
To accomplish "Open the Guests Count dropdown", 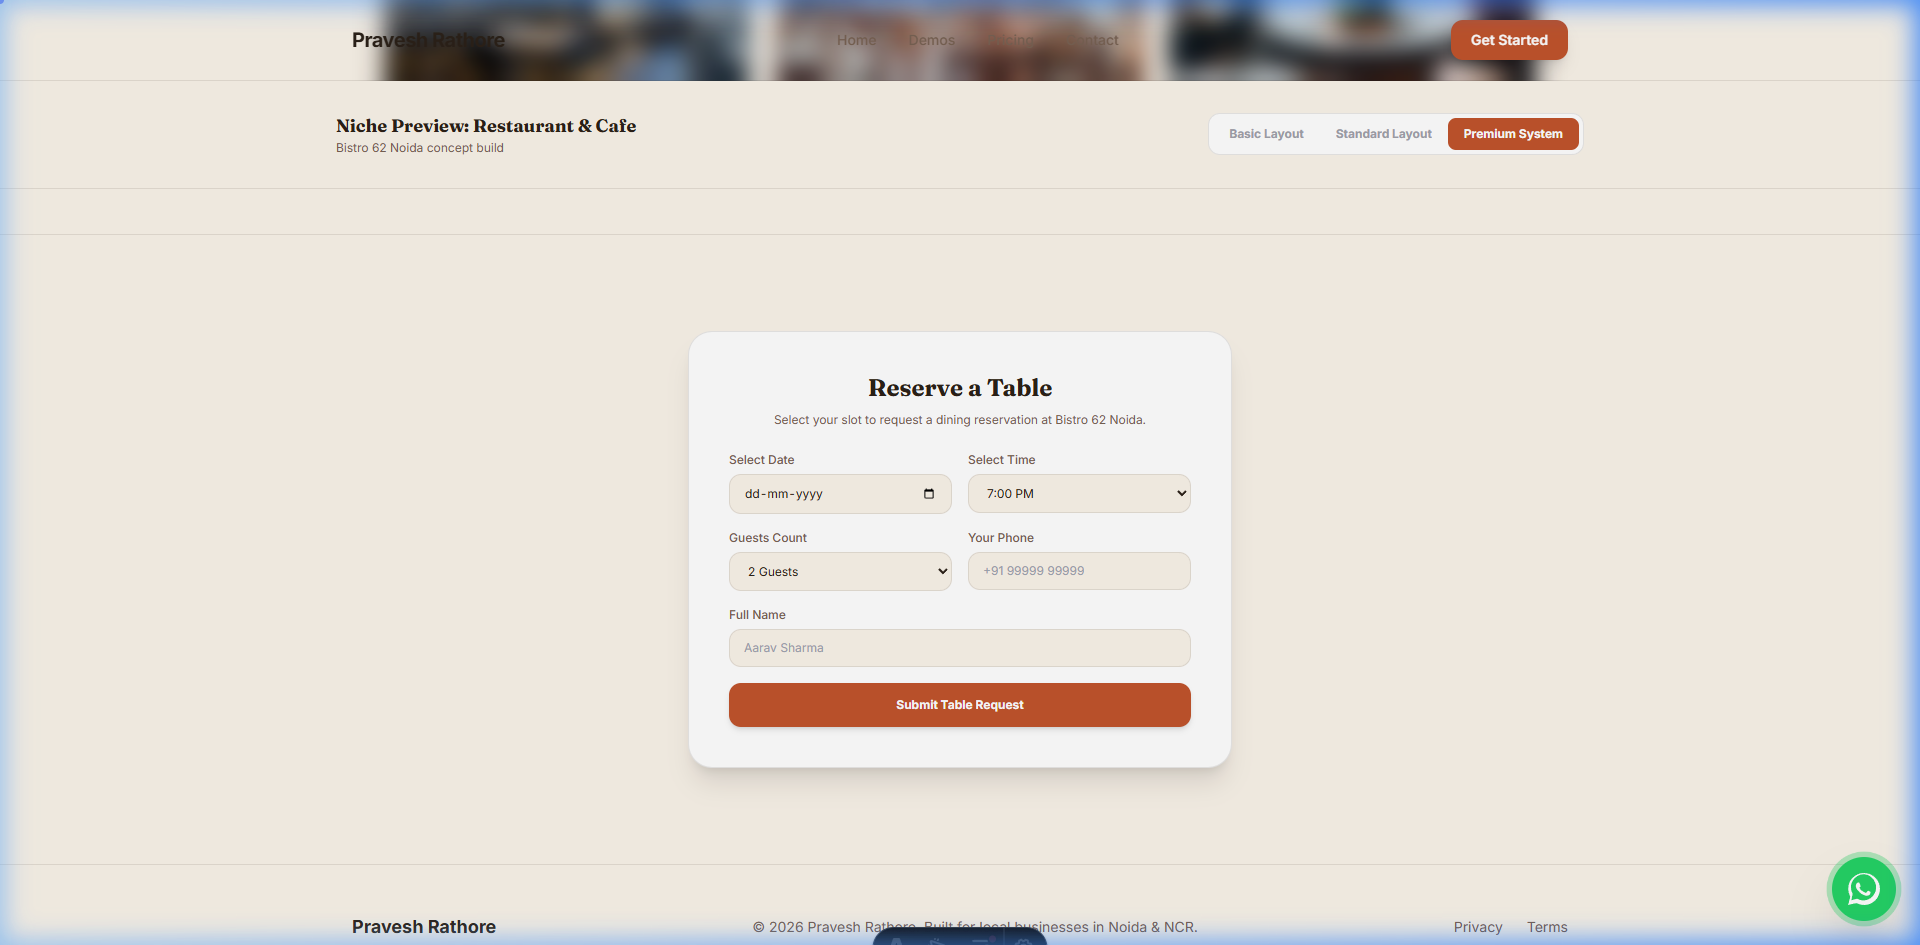I will 840,572.
